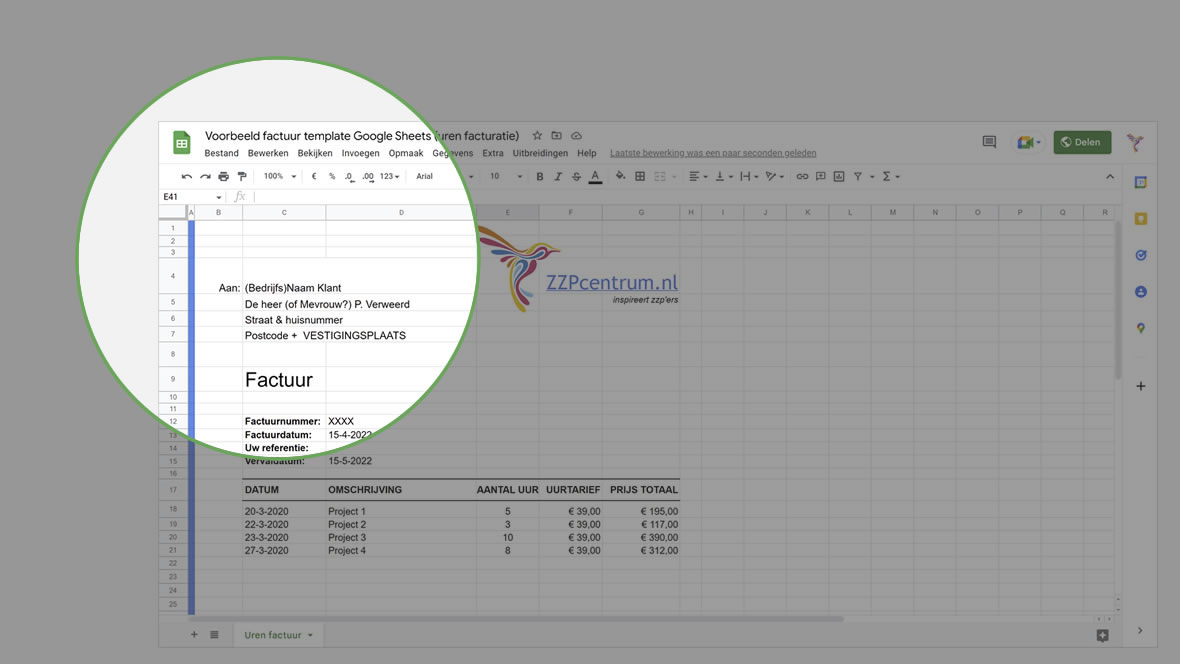Screen dimensions: 1180x664
Task: Open the text color picker
Action: pos(595,176)
